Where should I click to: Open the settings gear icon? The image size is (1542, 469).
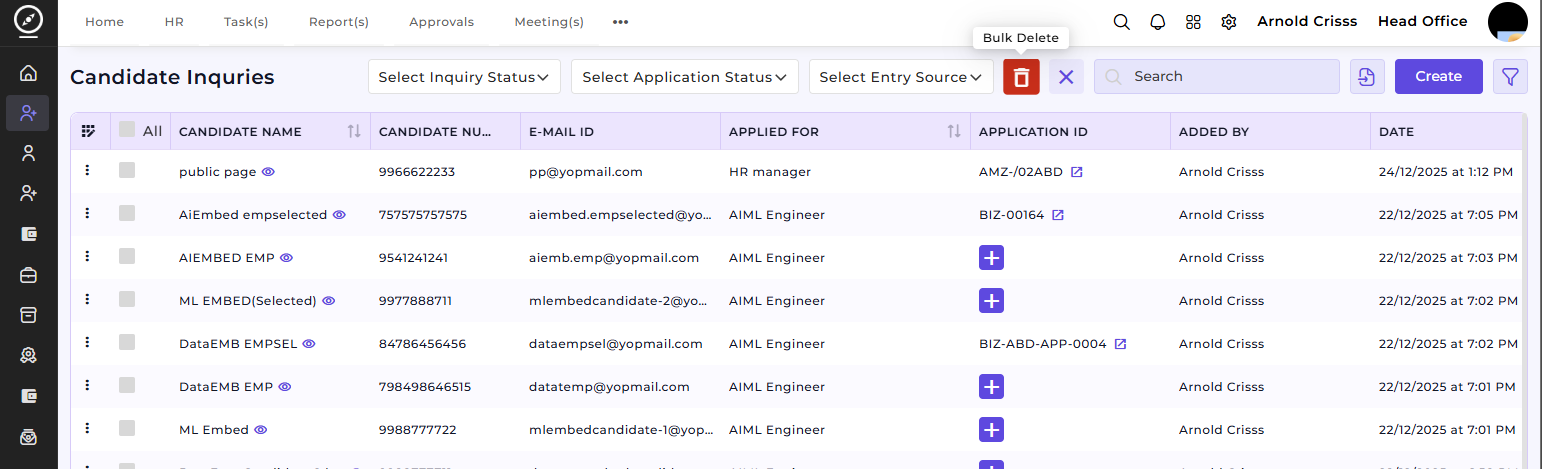coord(1229,22)
